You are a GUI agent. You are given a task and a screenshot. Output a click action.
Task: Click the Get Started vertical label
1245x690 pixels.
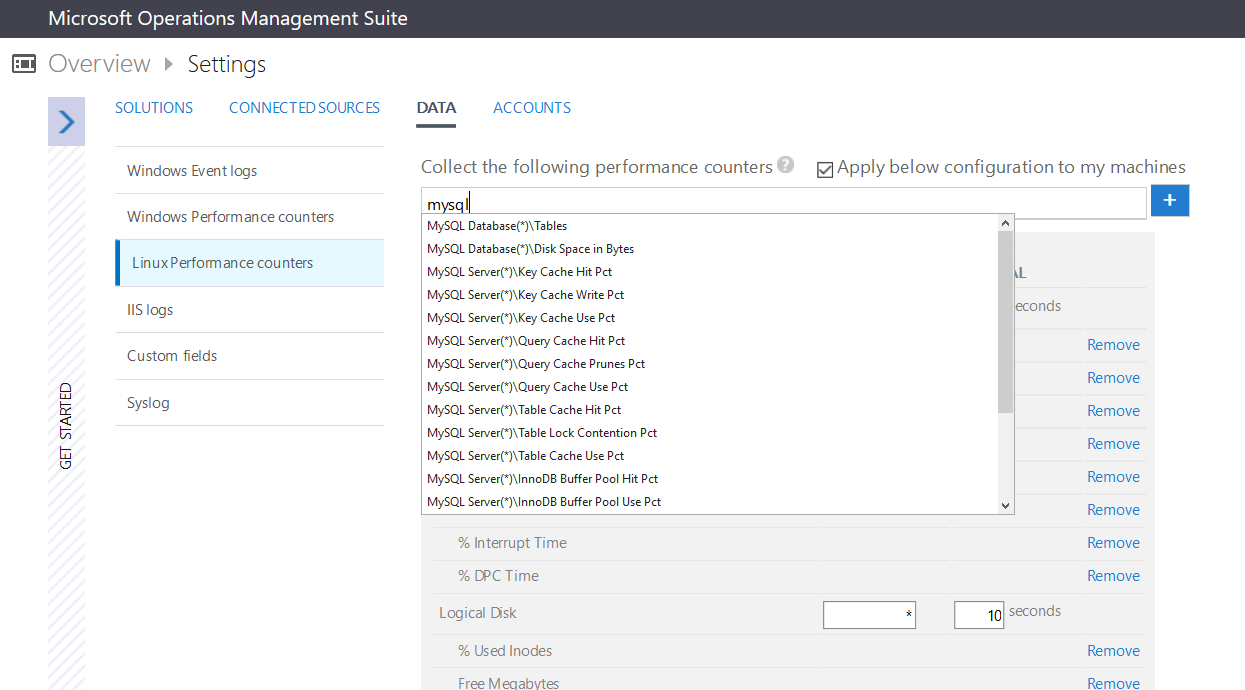point(66,426)
